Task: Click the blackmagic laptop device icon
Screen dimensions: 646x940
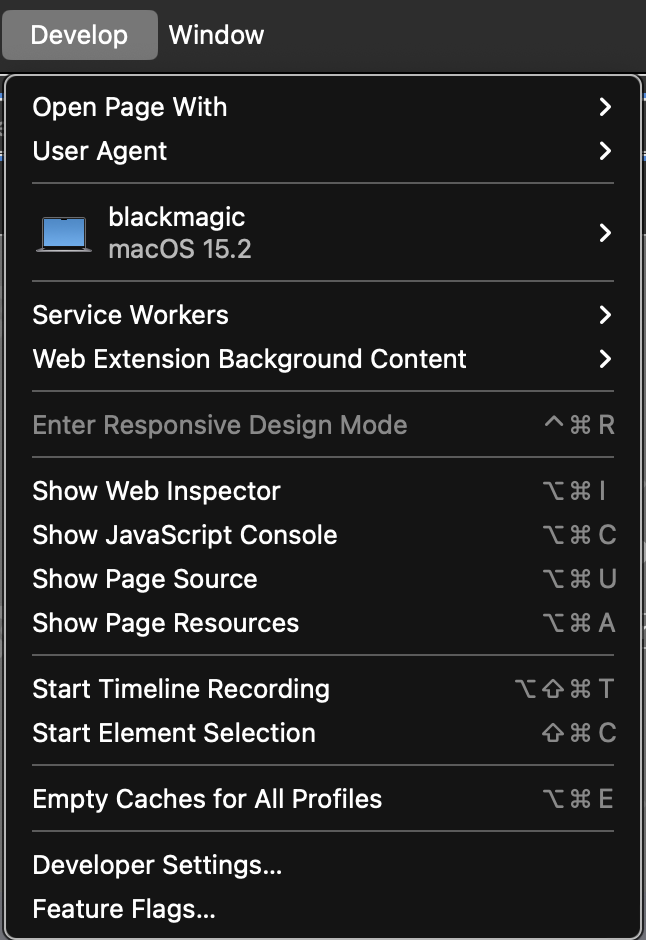Action: click(65, 233)
